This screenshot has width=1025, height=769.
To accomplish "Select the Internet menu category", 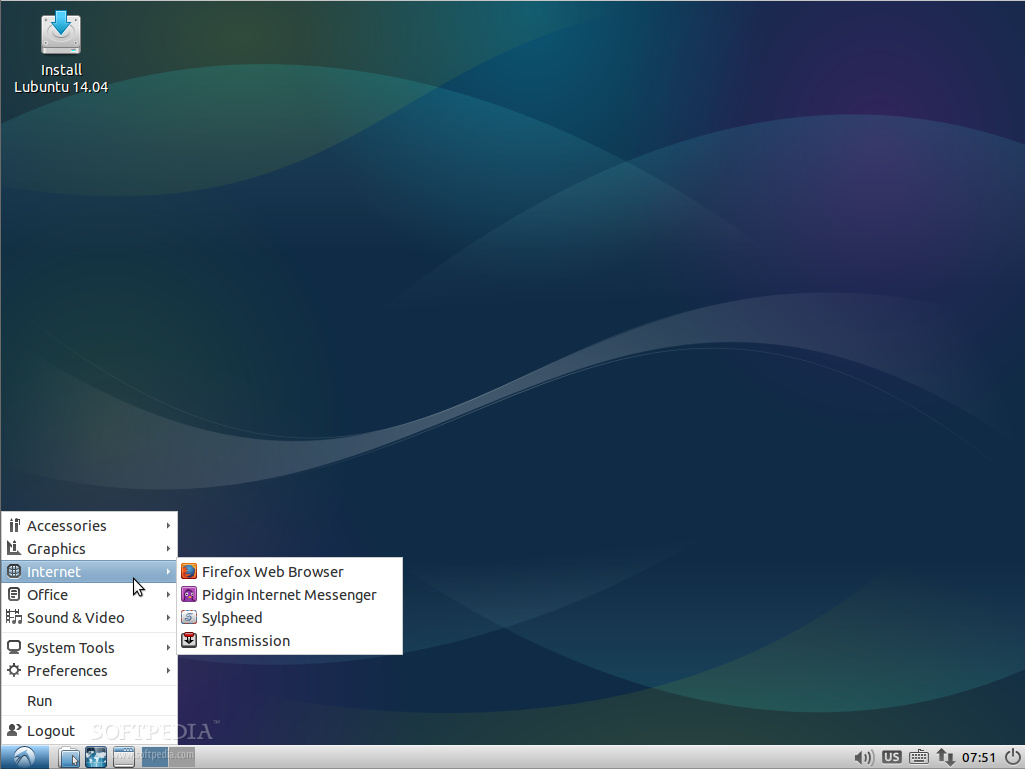I will 90,572.
